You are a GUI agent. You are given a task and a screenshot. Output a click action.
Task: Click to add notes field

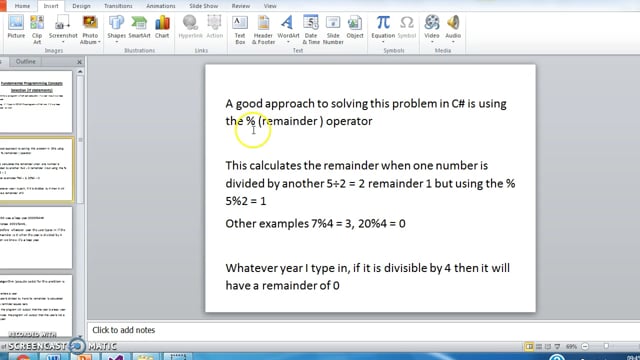pos(363,330)
